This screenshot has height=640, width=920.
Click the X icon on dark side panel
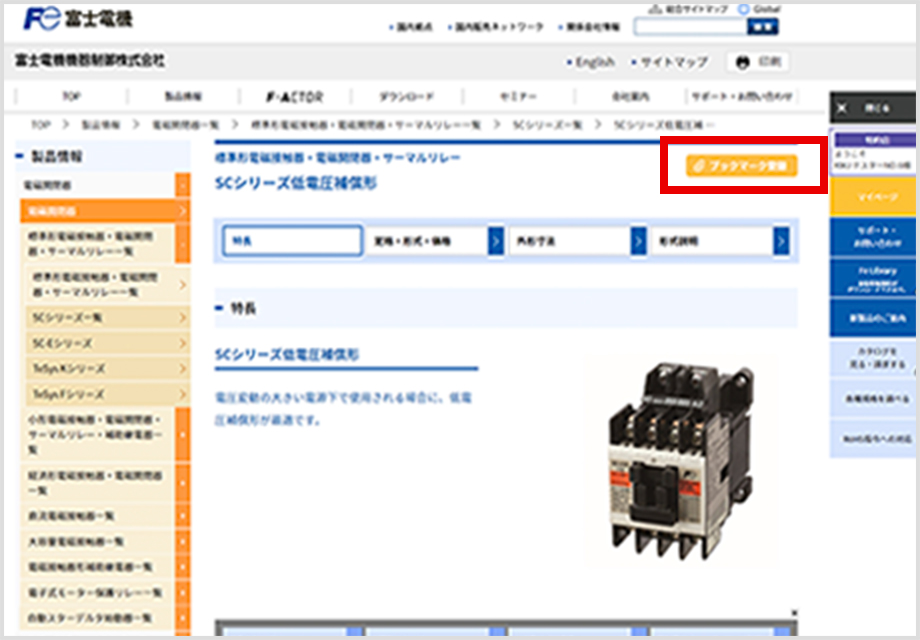pyautogui.click(x=843, y=108)
